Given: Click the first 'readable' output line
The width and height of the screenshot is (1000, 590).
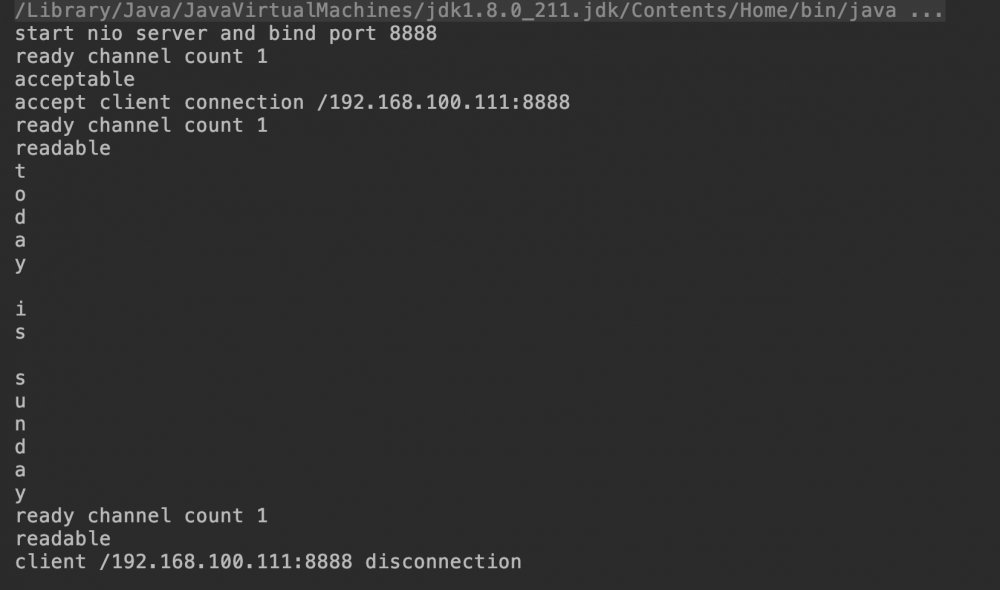Looking at the screenshot, I should [62, 149].
